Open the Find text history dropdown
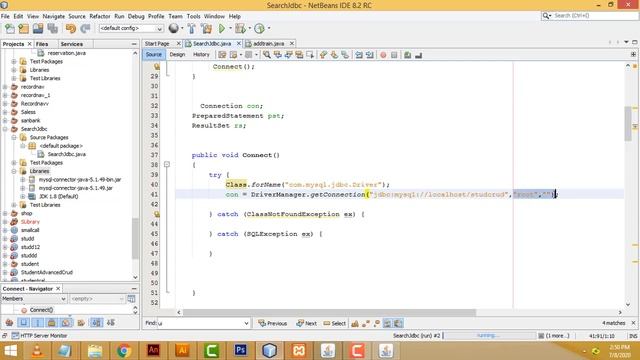 coord(246,323)
